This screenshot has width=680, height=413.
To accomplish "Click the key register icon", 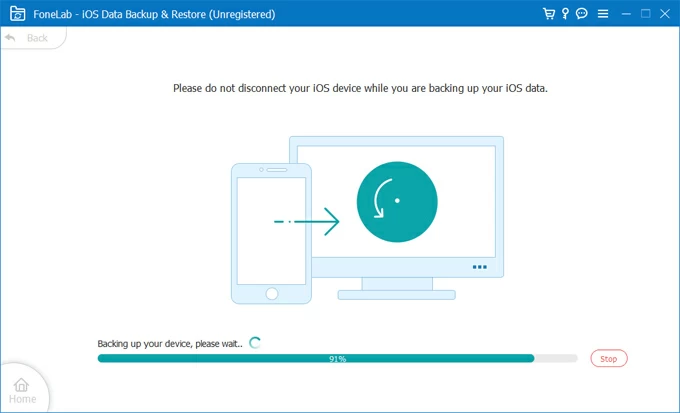I will [x=565, y=14].
